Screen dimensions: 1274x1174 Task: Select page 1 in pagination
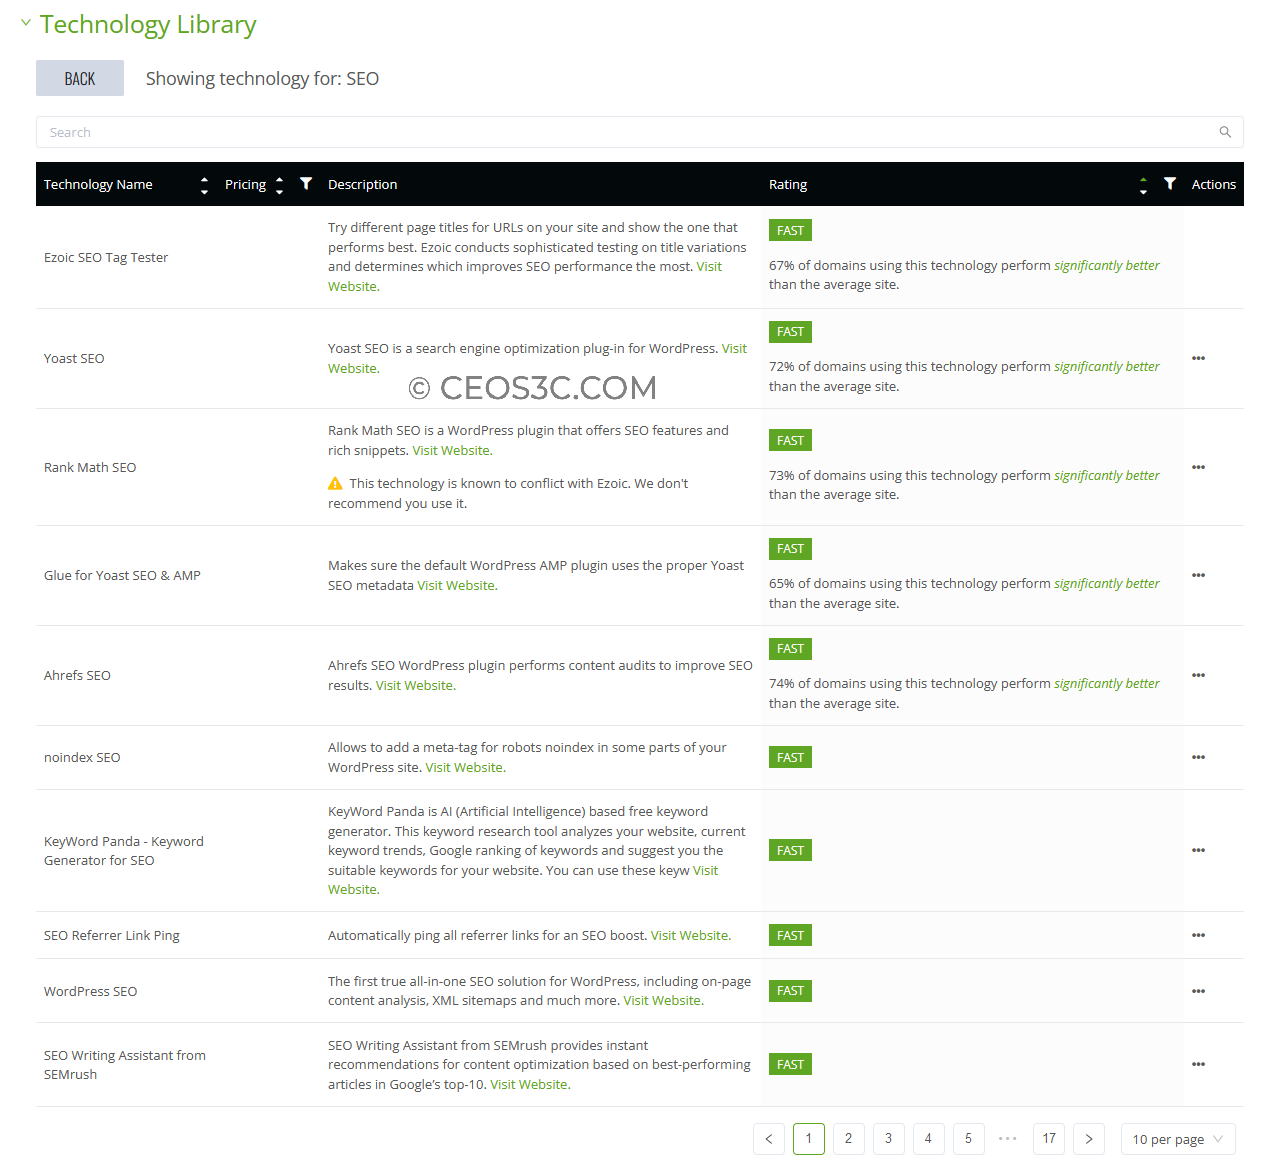point(809,1139)
